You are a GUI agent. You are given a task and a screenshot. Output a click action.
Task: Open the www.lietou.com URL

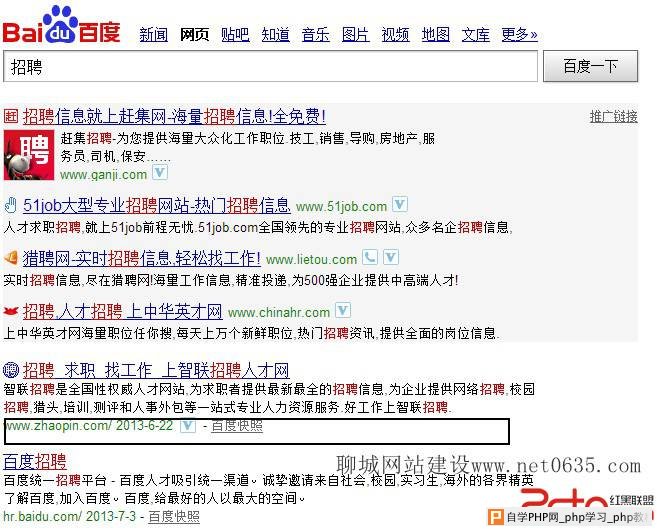click(311, 259)
